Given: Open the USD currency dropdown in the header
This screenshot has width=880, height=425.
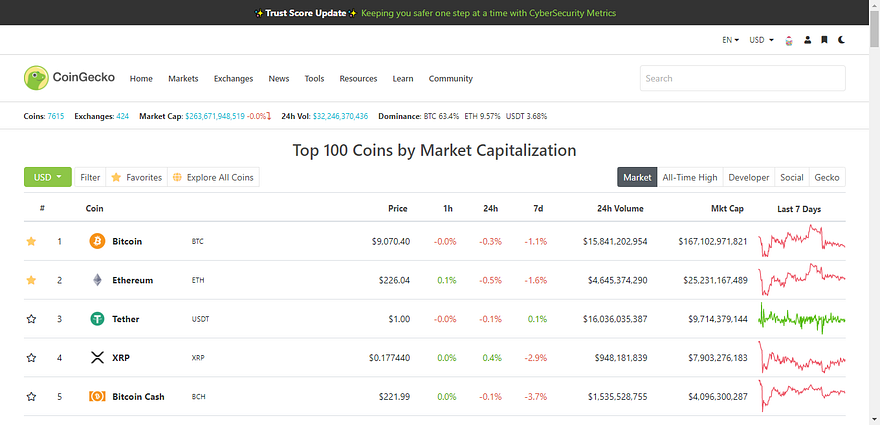Looking at the screenshot, I should click(x=761, y=40).
